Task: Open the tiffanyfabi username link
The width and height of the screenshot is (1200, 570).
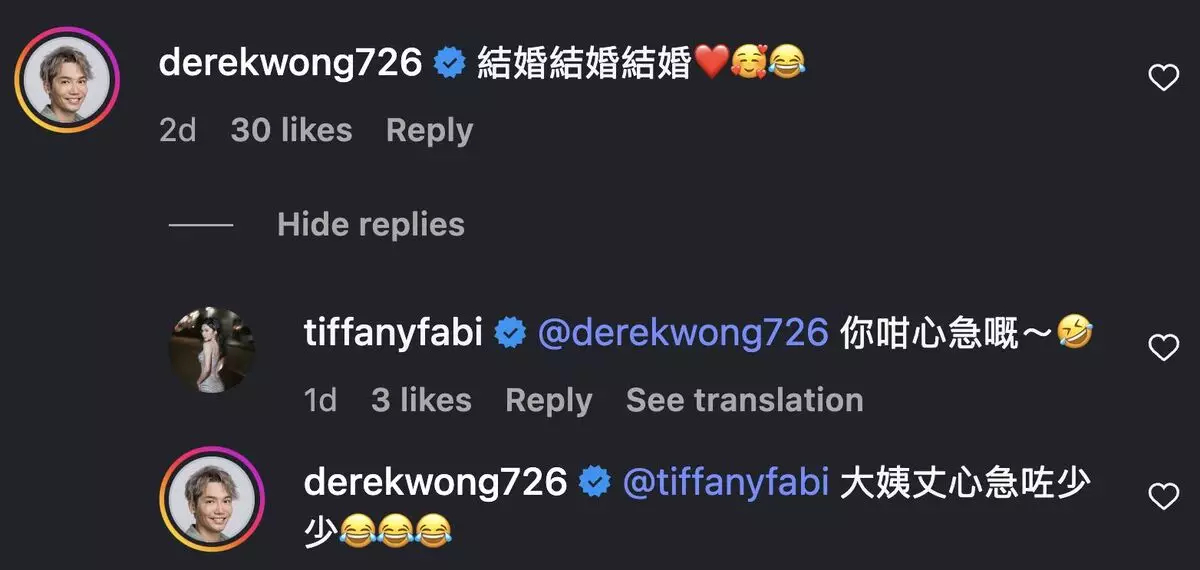Action: [394, 333]
